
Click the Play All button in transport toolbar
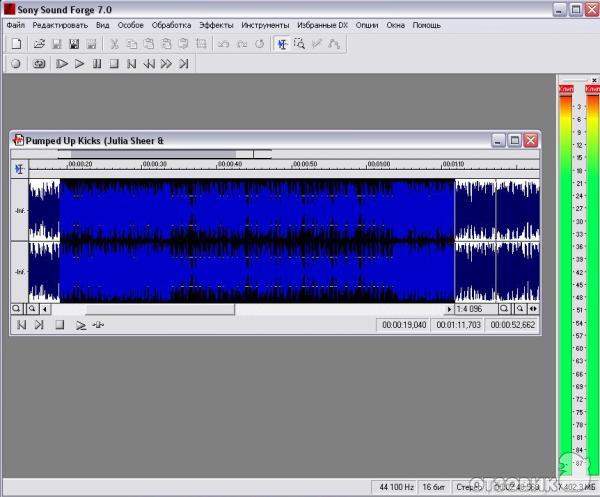[x=62, y=63]
